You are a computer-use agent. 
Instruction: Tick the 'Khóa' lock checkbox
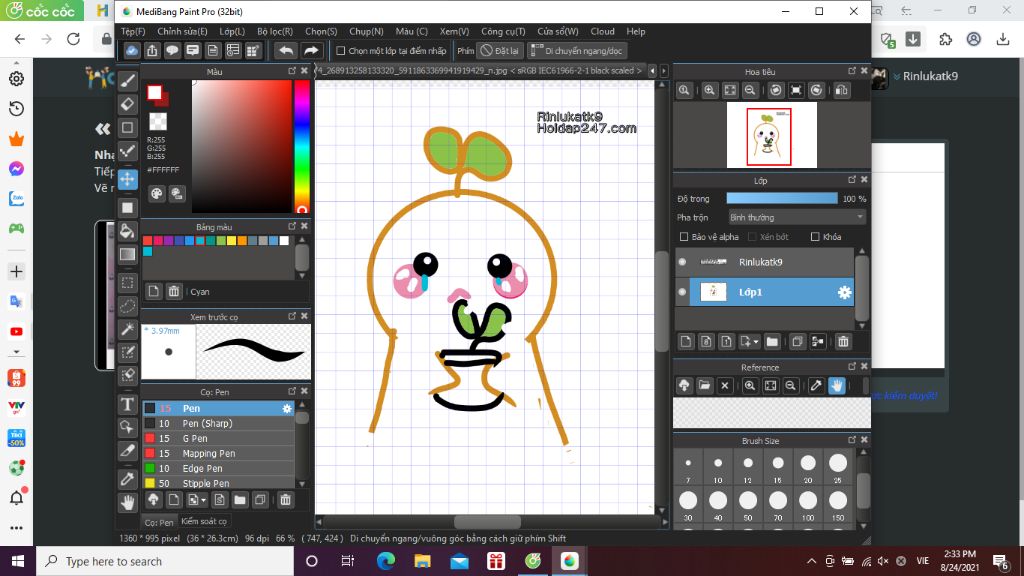815,237
